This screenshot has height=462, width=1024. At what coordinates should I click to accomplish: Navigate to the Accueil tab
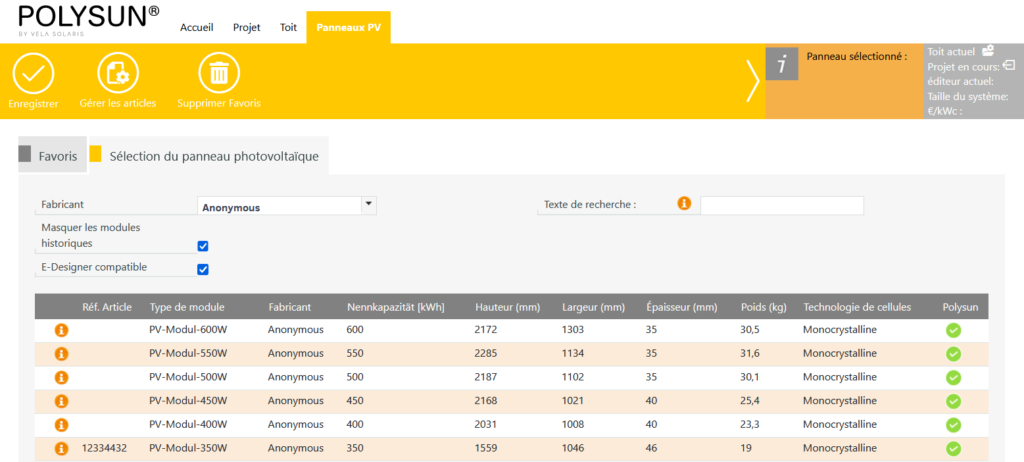tap(197, 28)
